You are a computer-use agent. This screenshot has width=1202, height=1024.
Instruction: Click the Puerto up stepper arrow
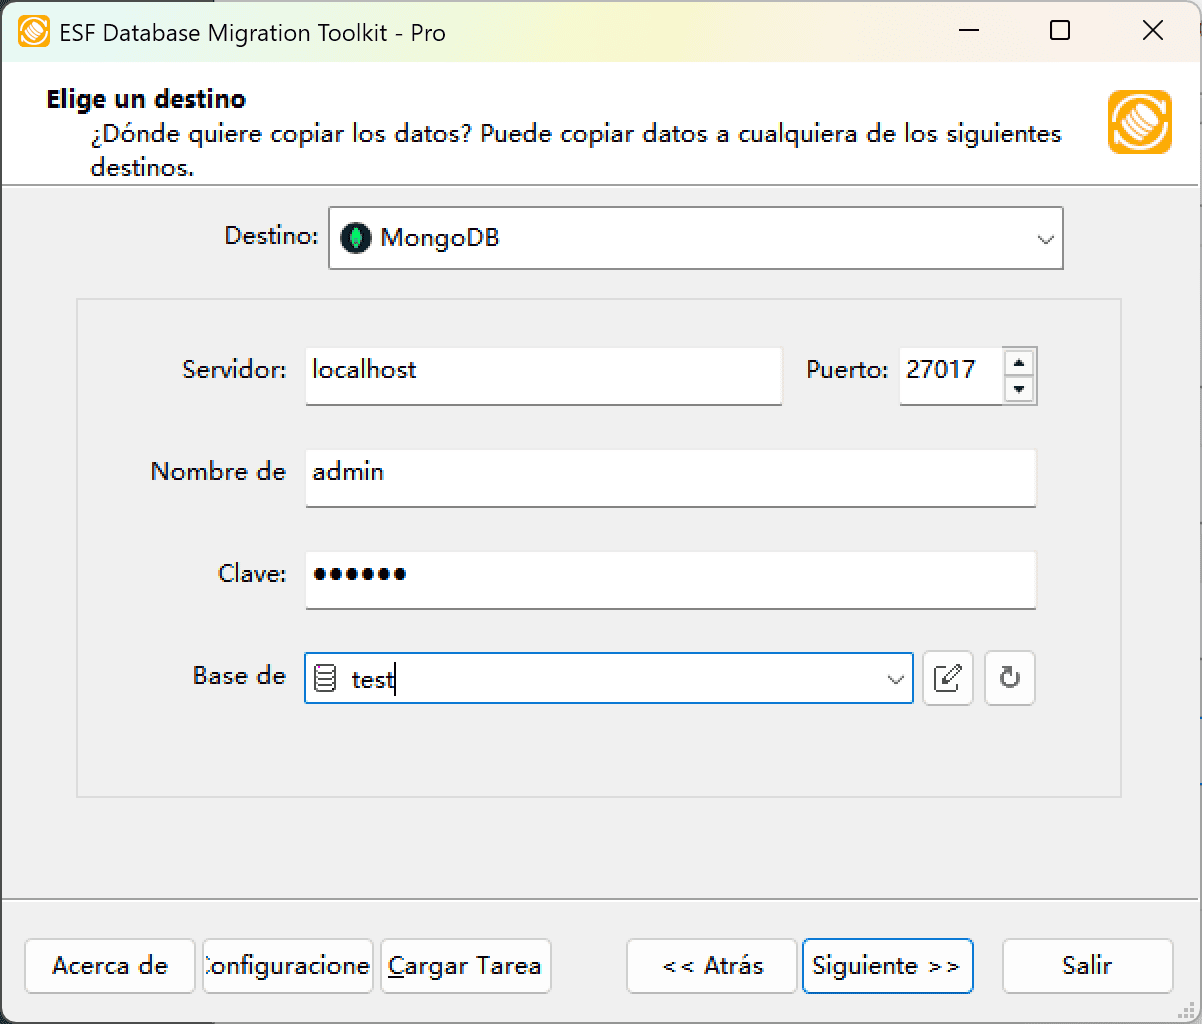click(1020, 363)
